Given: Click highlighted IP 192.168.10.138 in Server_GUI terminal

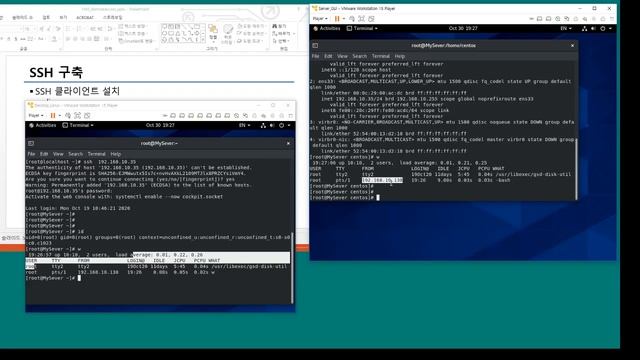Looking at the screenshot, I should [x=382, y=180].
